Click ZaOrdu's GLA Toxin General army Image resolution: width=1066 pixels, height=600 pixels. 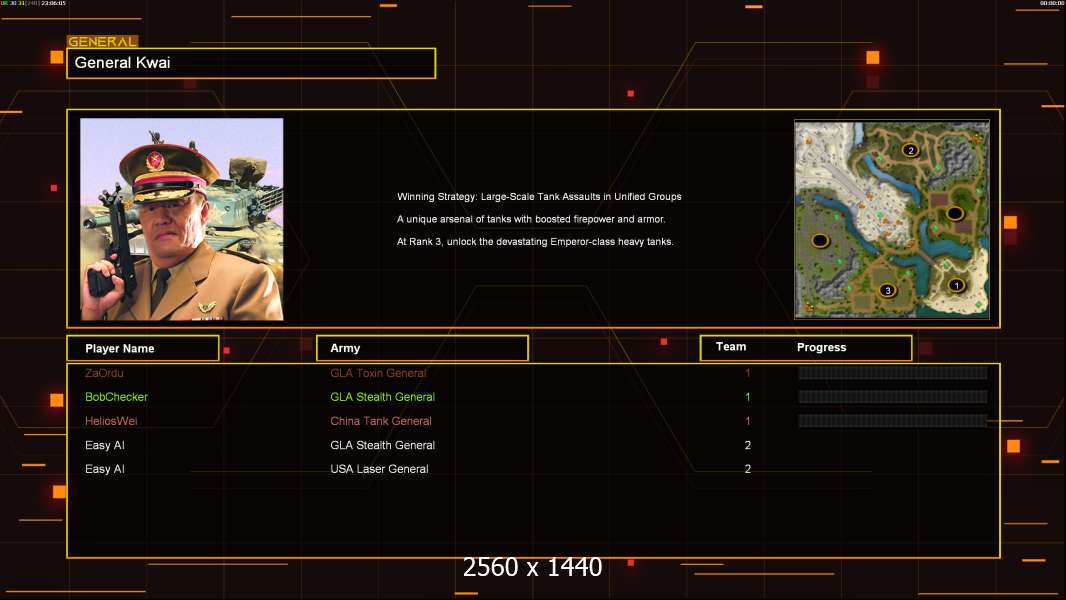[x=378, y=373]
